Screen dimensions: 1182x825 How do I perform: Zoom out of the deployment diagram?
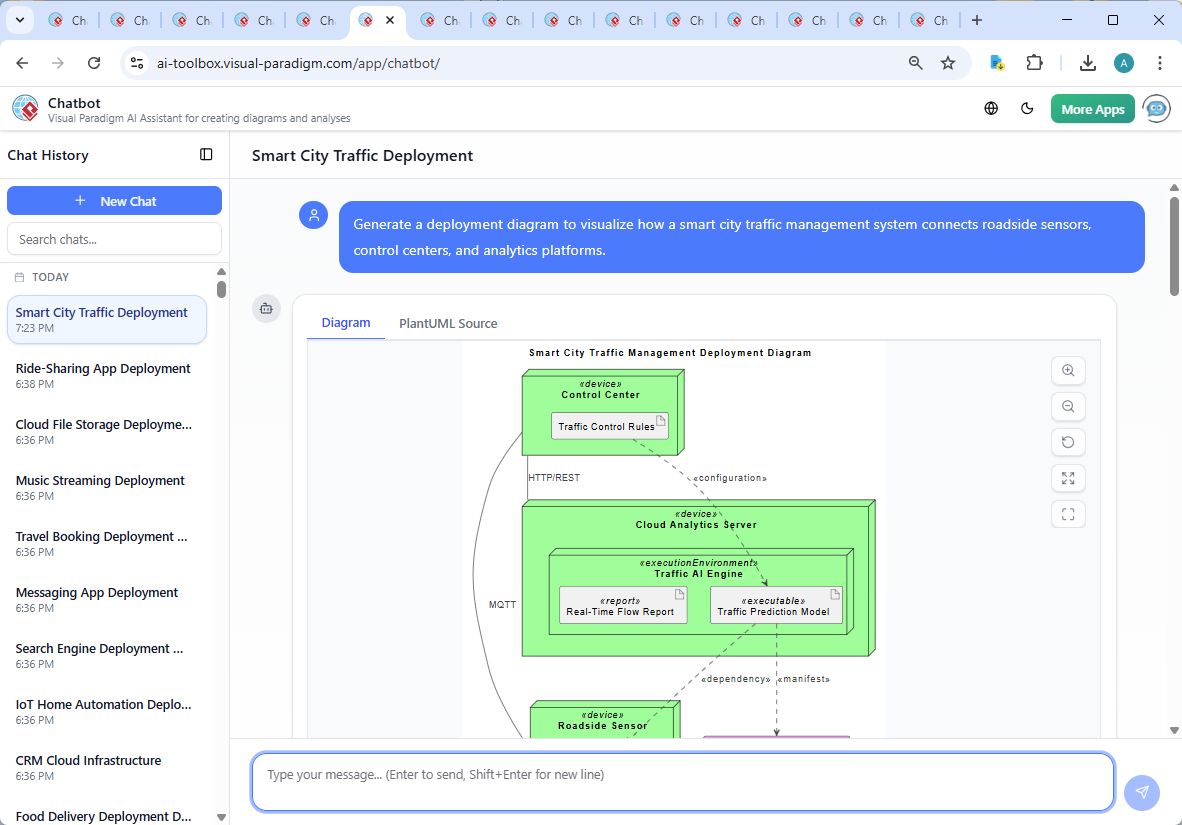1068,406
